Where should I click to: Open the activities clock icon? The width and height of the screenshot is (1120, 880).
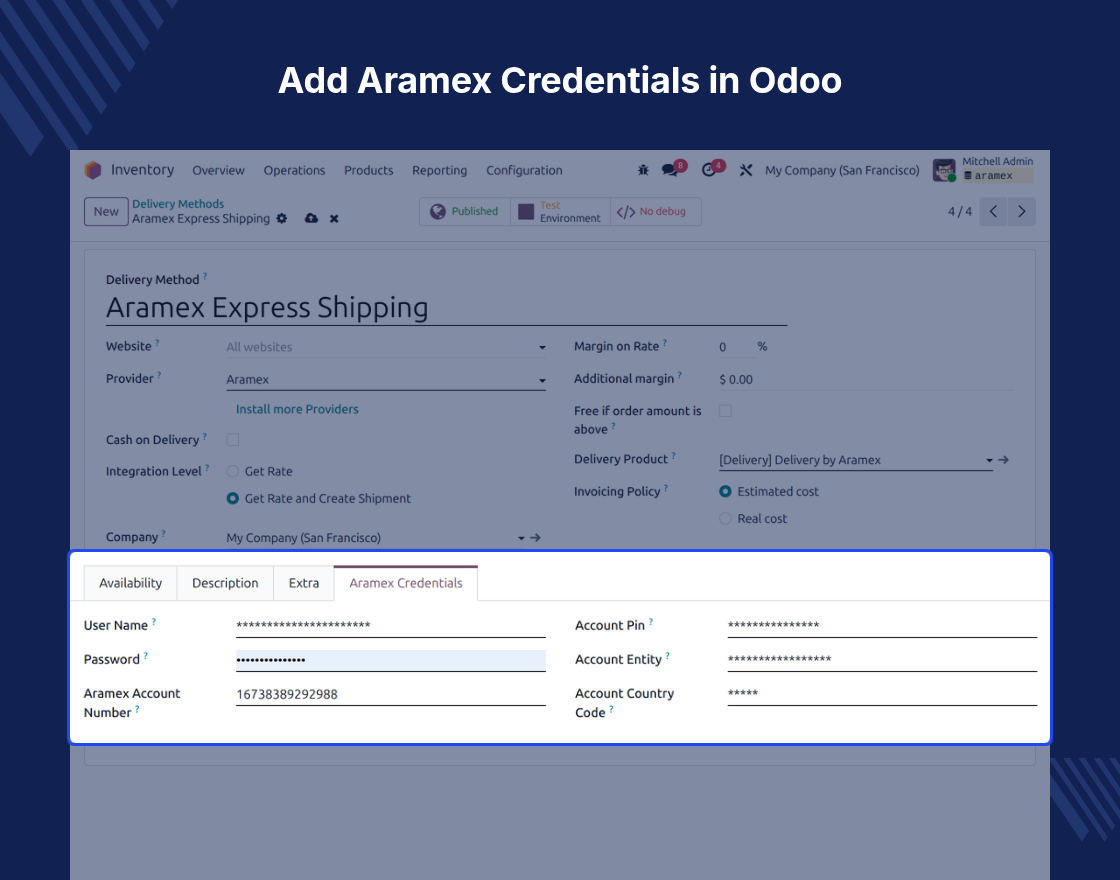pos(709,170)
